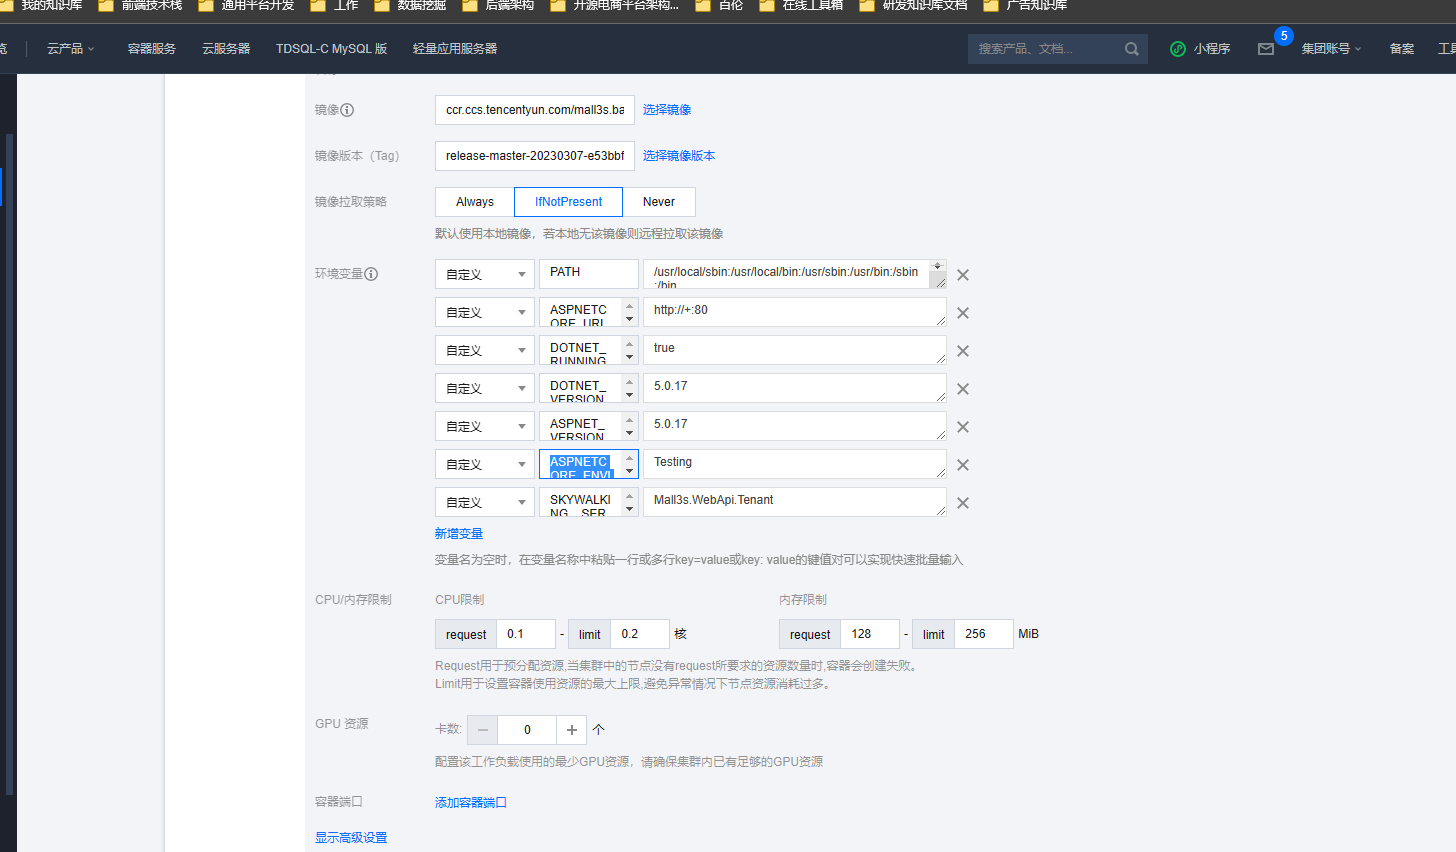This screenshot has height=852, width=1456.
Task: Select the Never image pull policy
Action: pyautogui.click(x=659, y=202)
